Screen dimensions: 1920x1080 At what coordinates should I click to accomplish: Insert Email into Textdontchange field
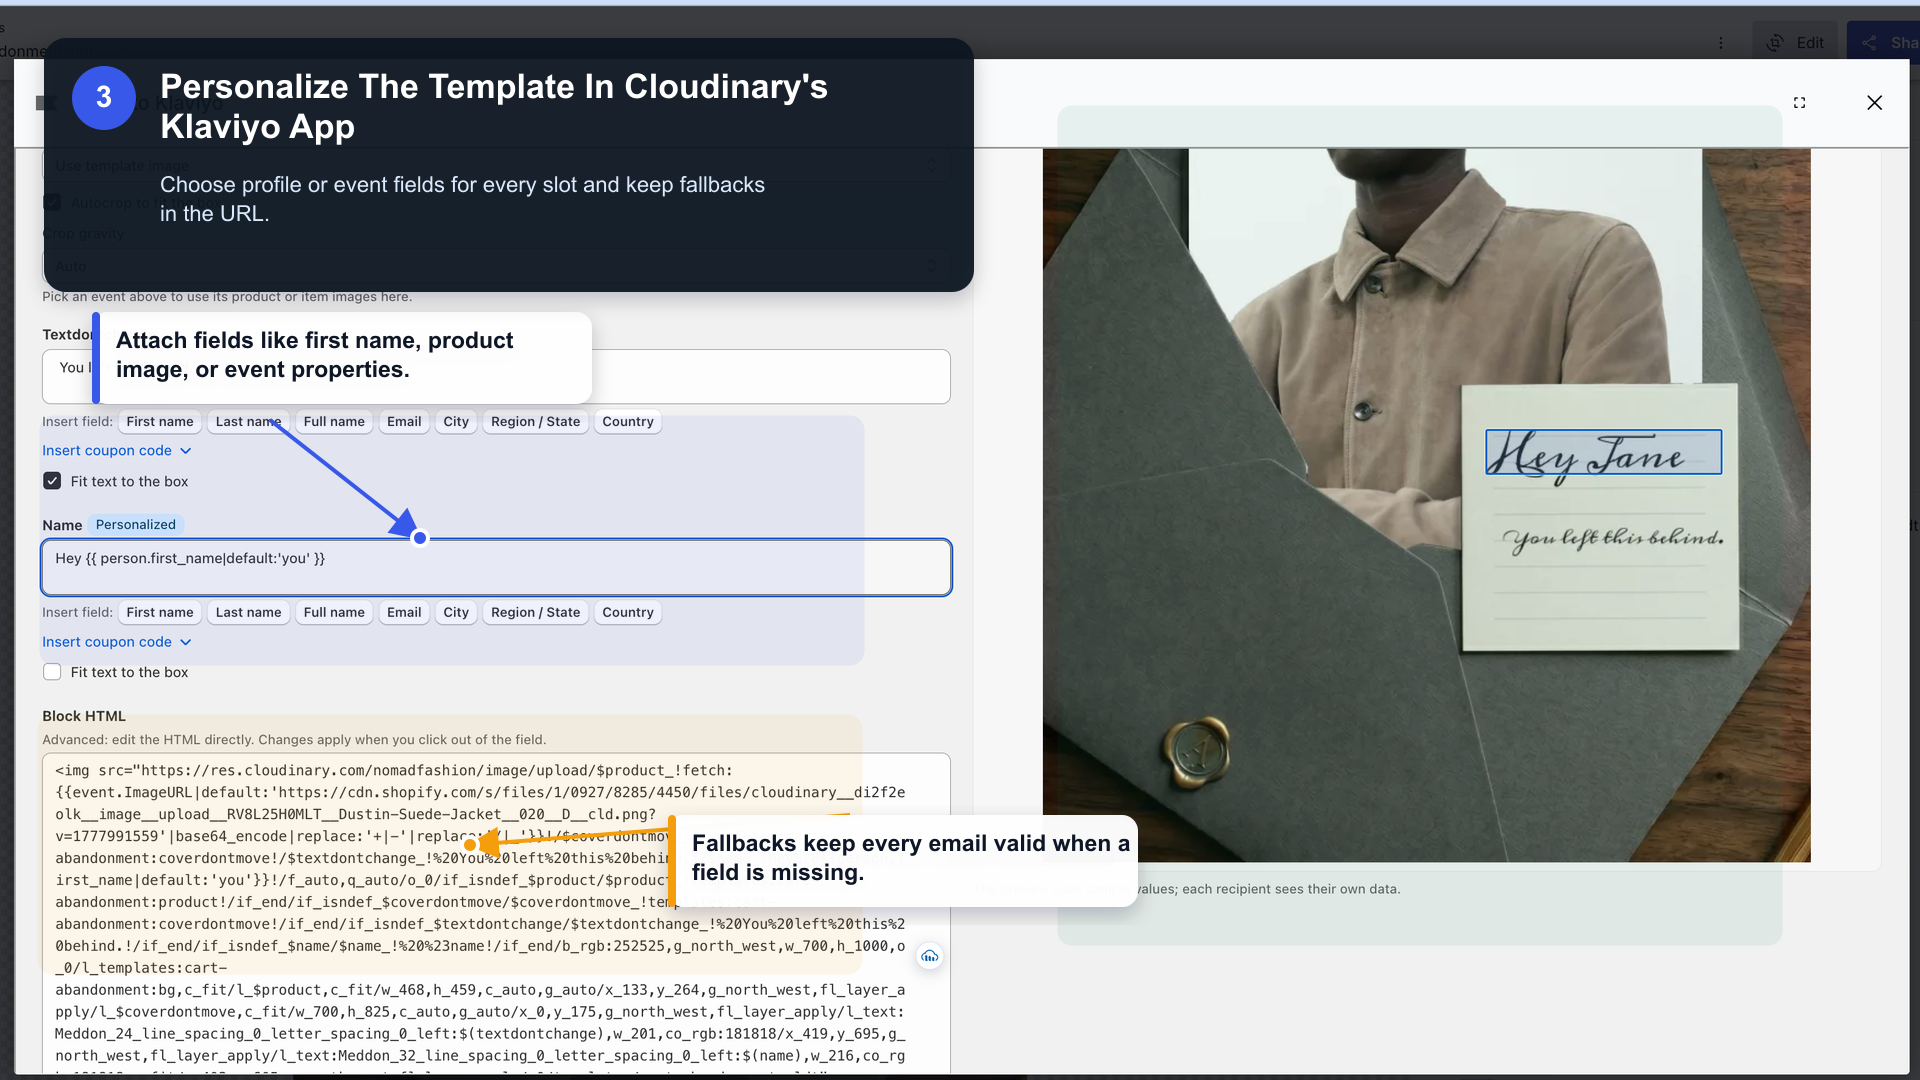404,422
